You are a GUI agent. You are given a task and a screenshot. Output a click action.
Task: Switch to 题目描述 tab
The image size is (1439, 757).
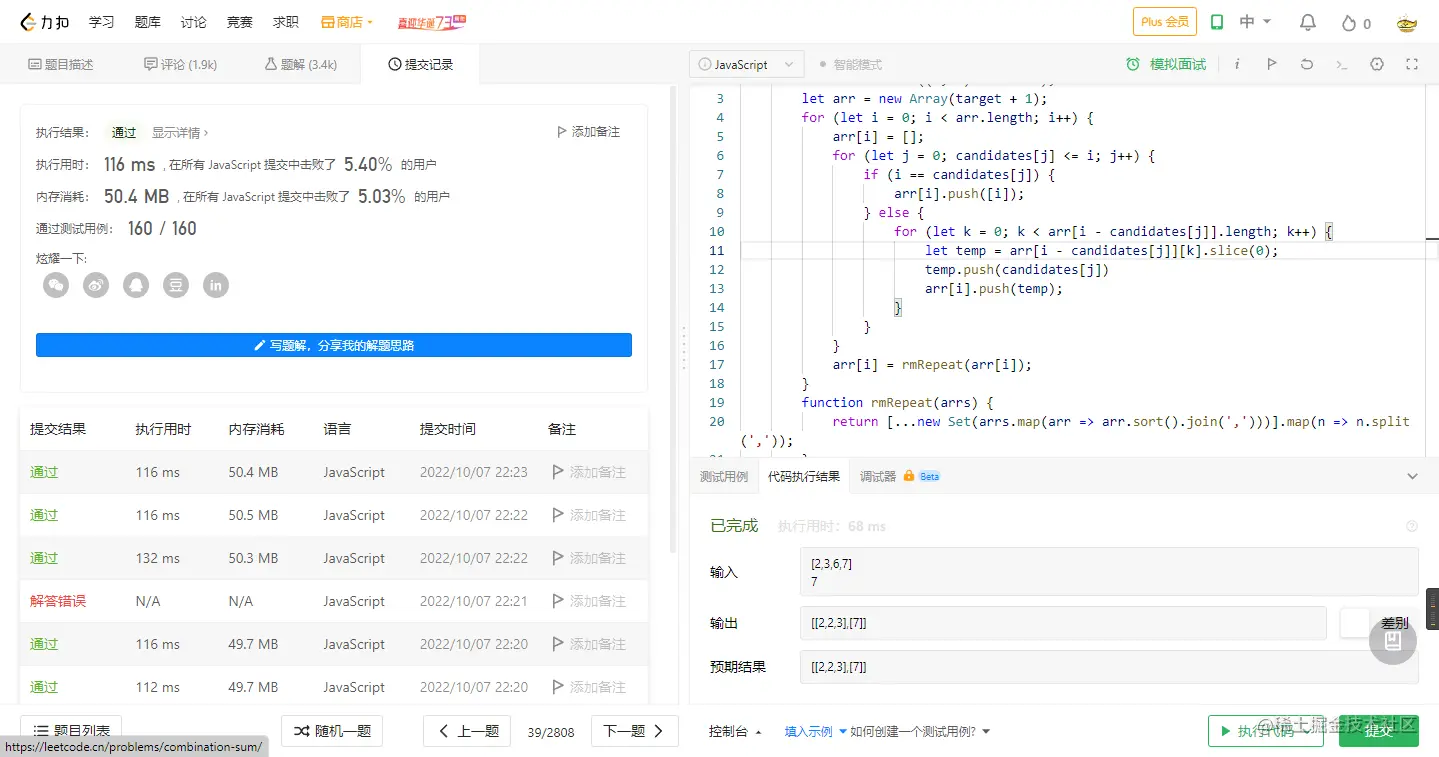pos(61,64)
